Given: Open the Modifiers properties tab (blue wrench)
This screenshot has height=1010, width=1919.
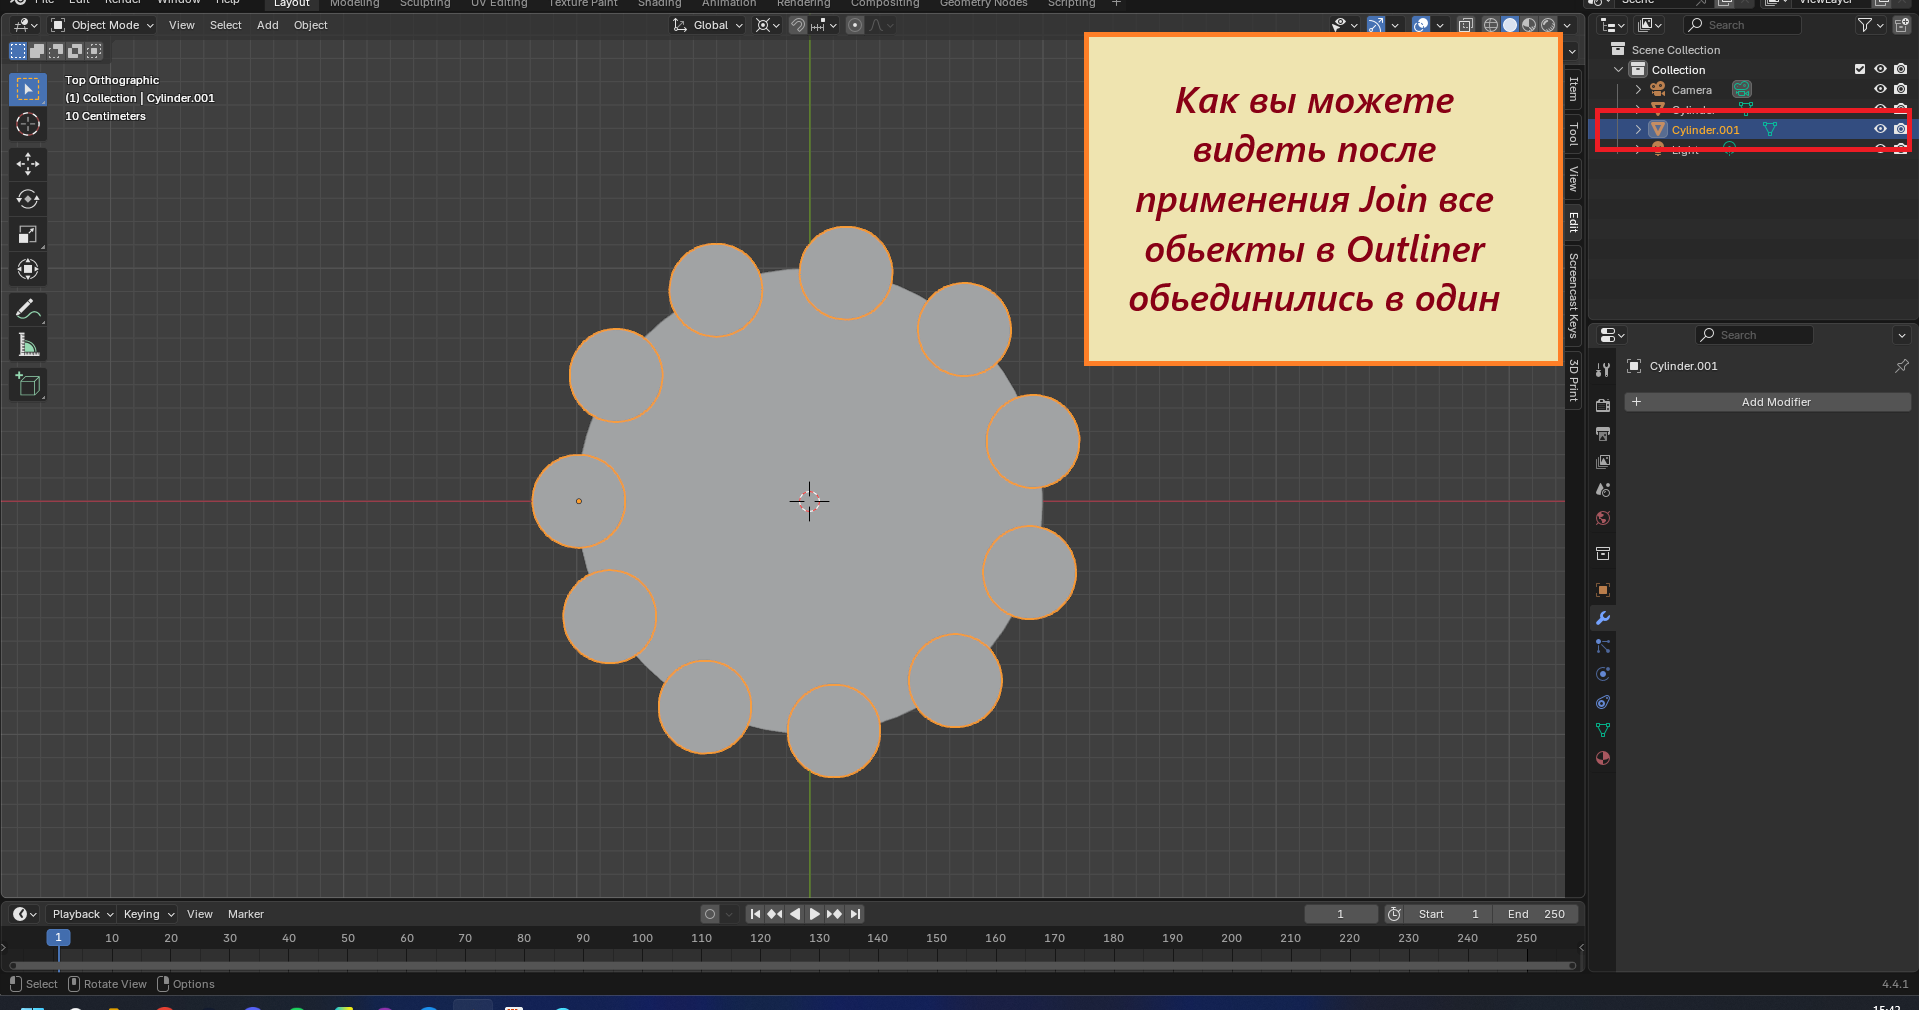Looking at the screenshot, I should 1603,618.
